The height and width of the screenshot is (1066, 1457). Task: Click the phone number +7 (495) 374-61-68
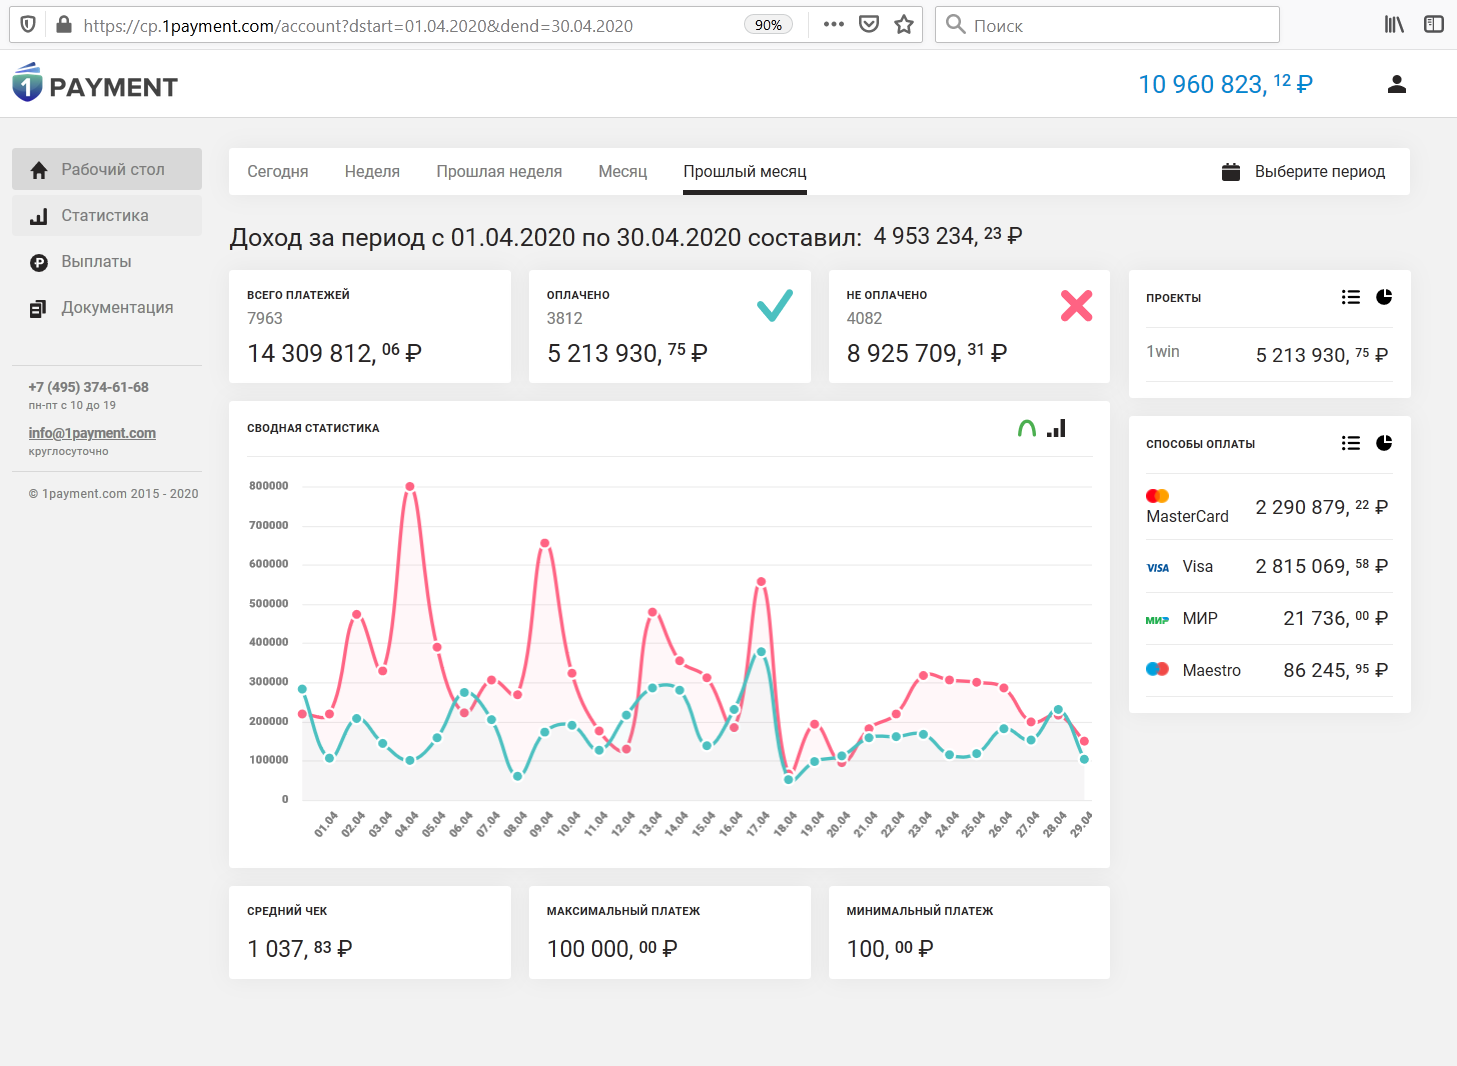(x=88, y=387)
